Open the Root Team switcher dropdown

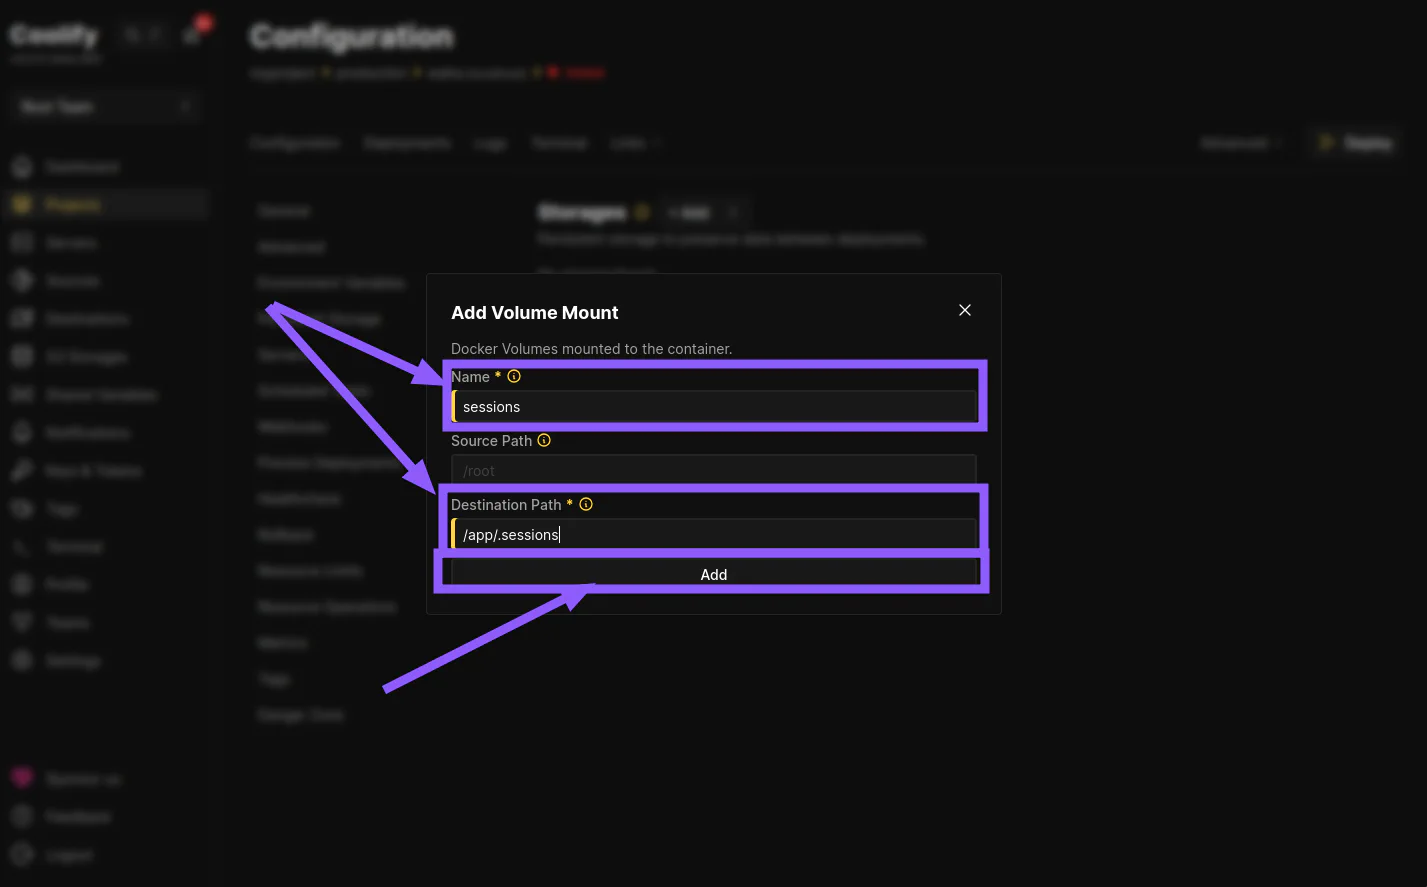coord(105,106)
